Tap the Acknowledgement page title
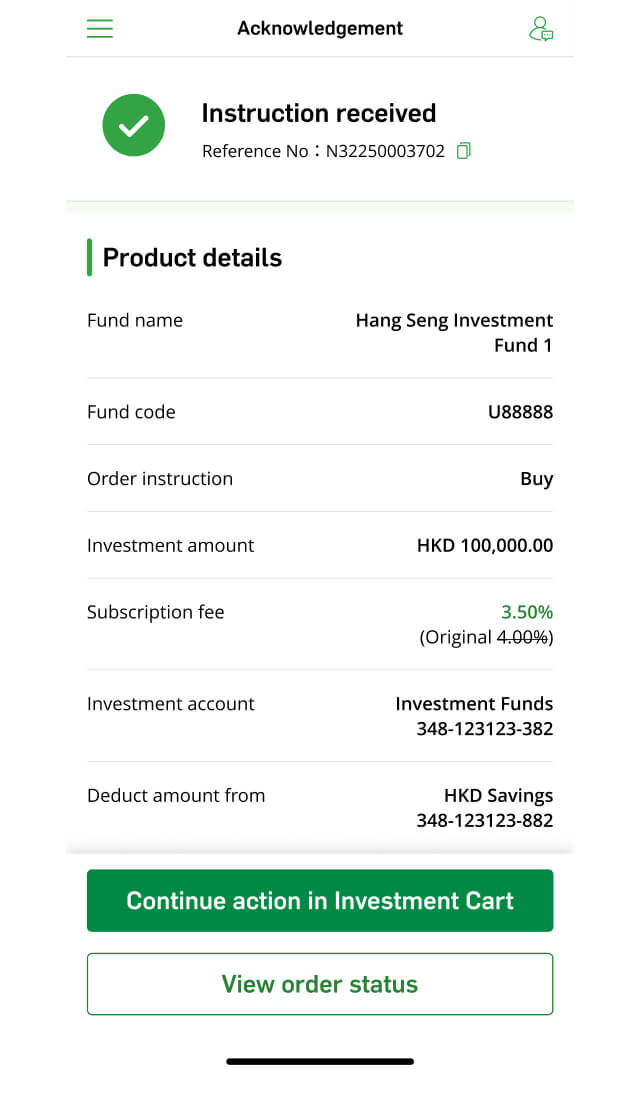 pyautogui.click(x=320, y=28)
